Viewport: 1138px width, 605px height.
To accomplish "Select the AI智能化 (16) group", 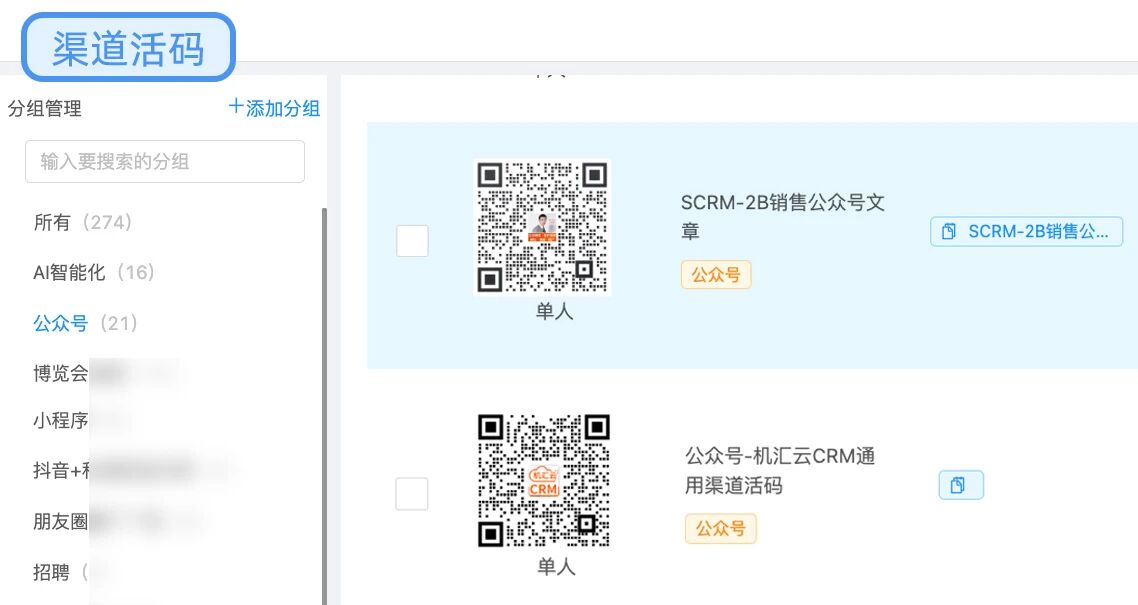I will 93,272.
